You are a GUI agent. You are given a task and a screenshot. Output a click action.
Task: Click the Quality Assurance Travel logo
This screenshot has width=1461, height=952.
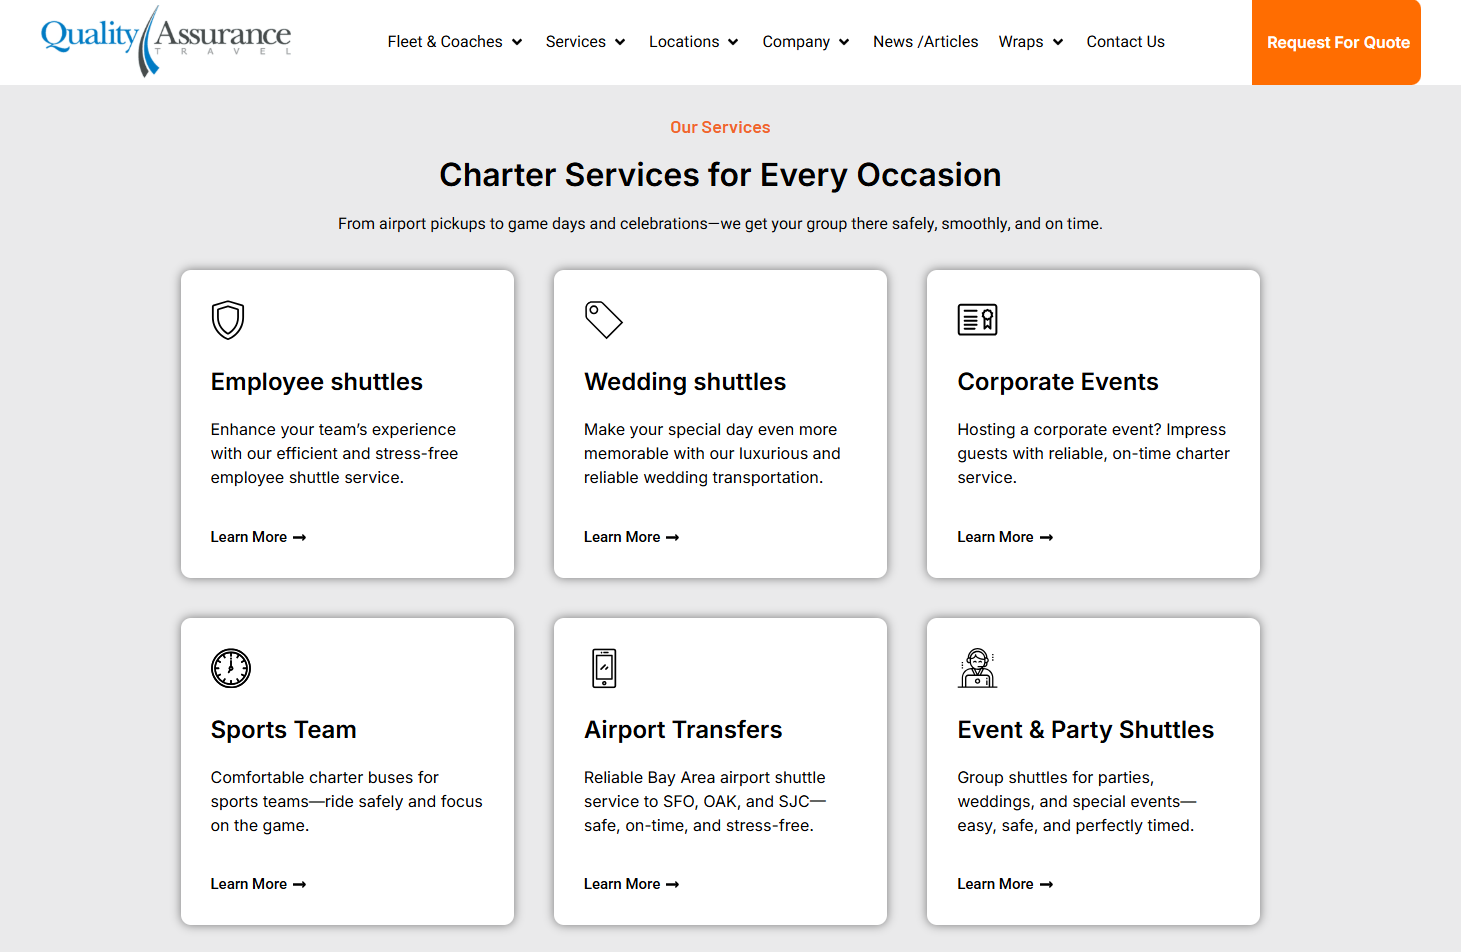coord(166,41)
